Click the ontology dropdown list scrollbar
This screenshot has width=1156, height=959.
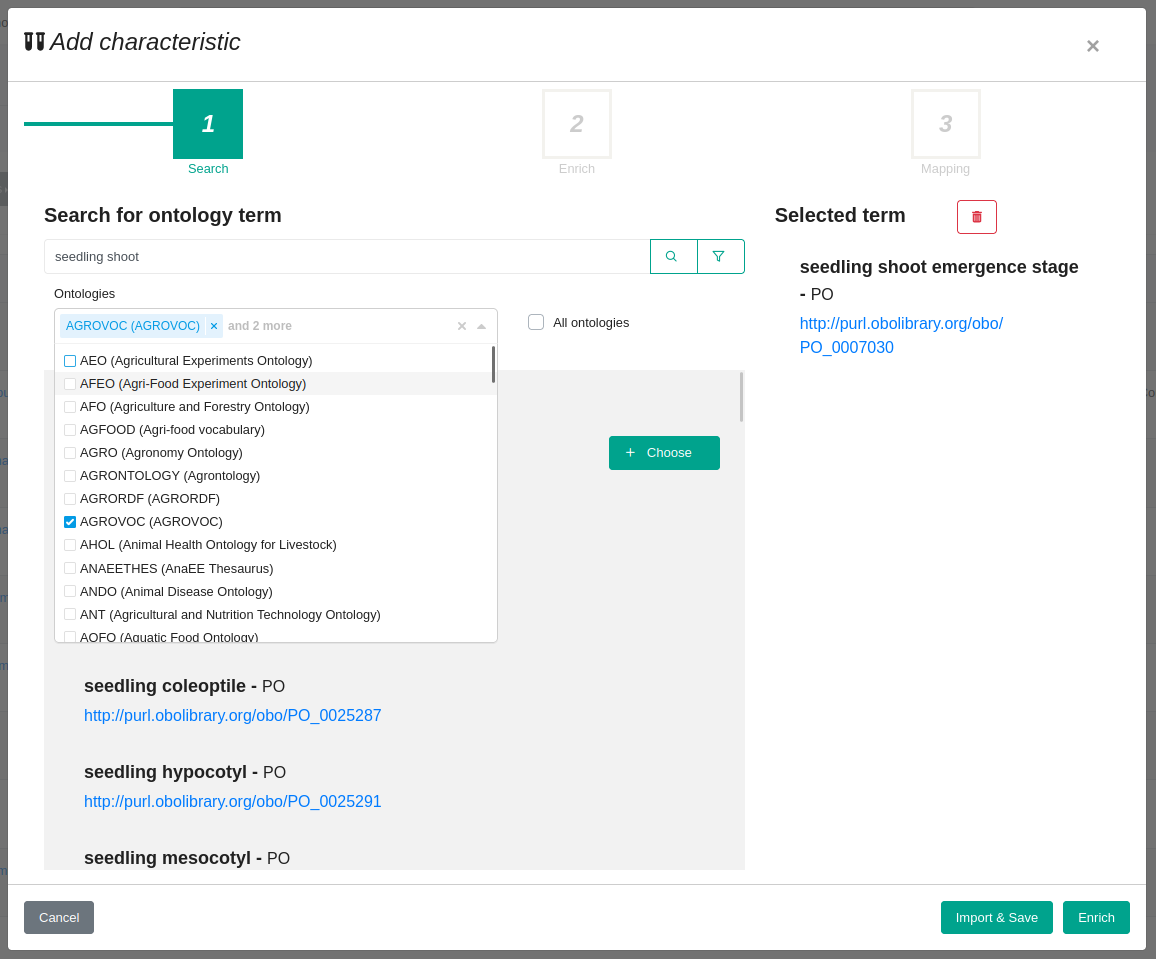coord(493,365)
